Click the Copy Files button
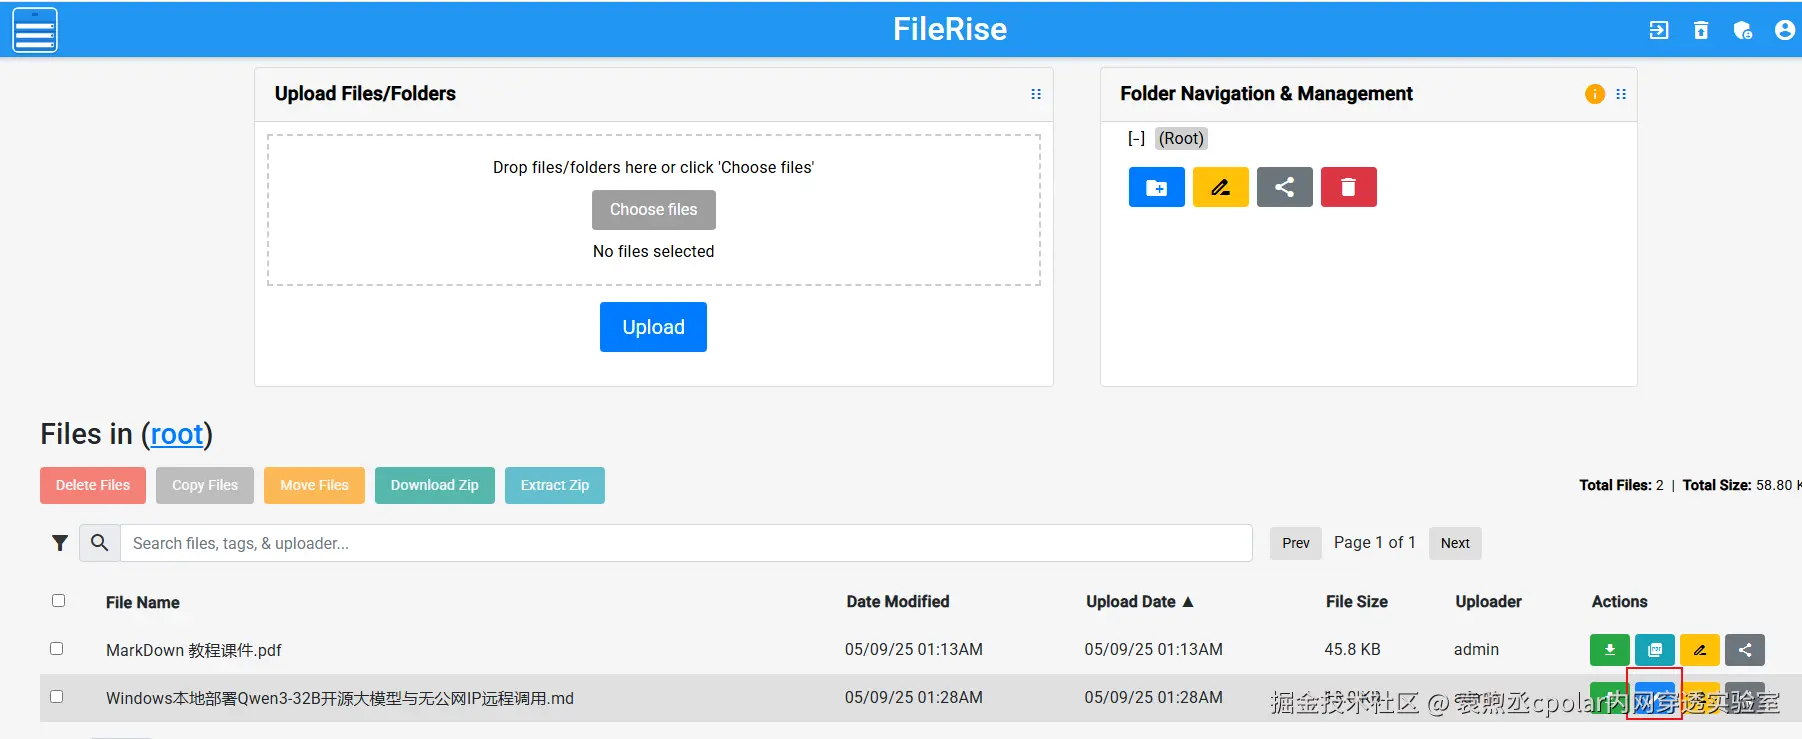 205,486
